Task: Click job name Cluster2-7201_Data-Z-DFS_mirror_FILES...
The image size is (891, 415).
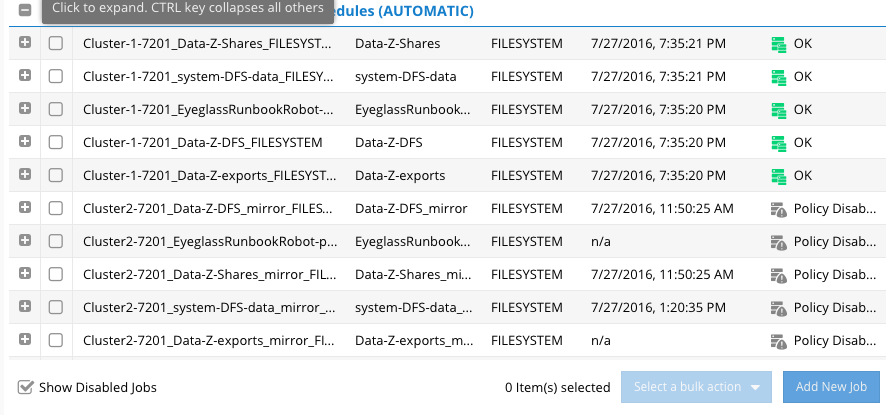Action: pos(208,209)
